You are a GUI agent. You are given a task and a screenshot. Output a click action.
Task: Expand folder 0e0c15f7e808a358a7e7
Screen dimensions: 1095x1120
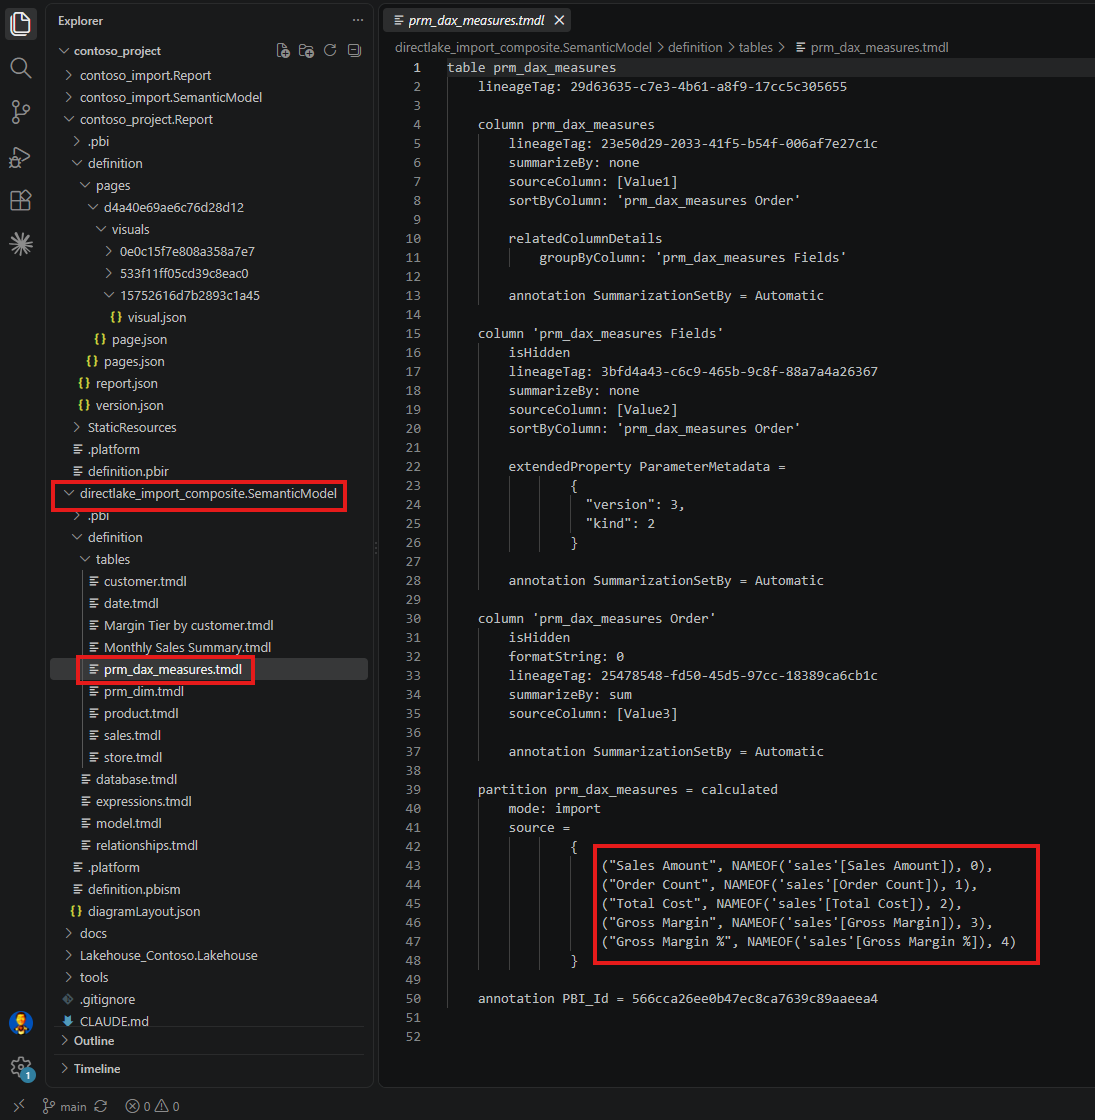187,251
